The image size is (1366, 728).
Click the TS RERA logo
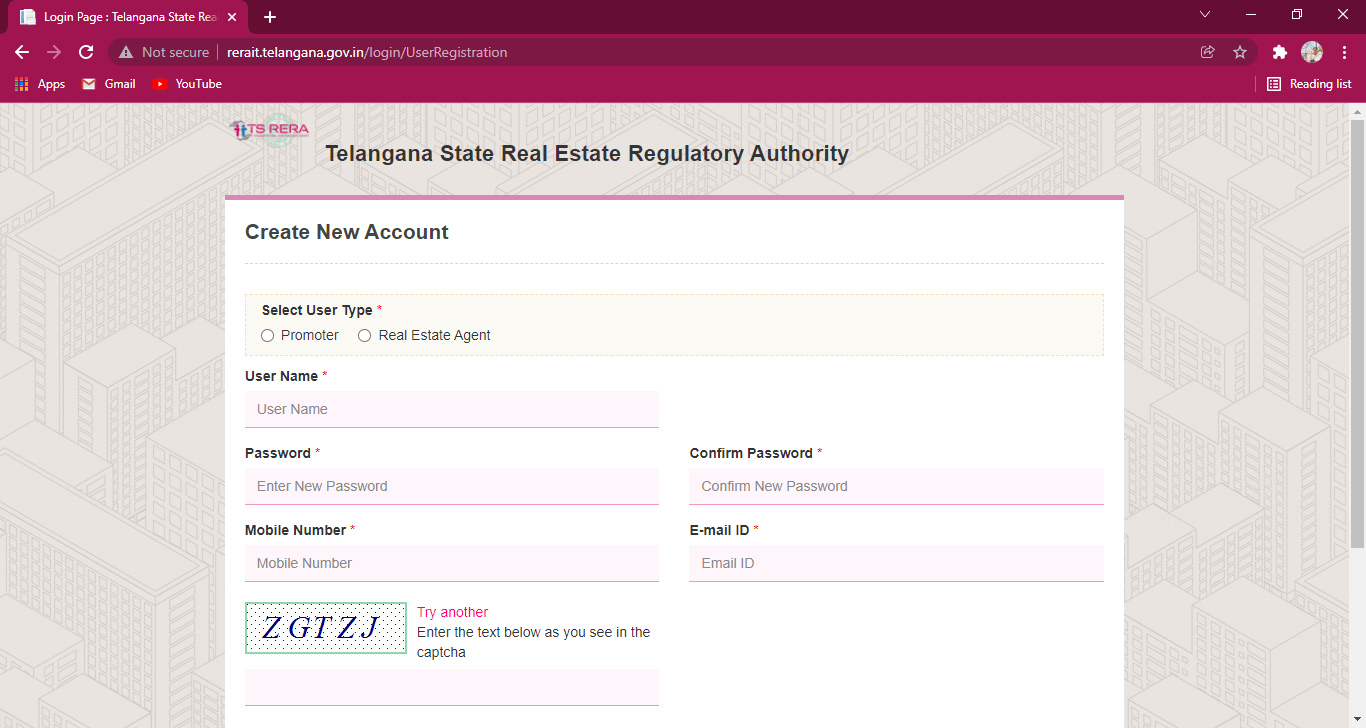(269, 130)
